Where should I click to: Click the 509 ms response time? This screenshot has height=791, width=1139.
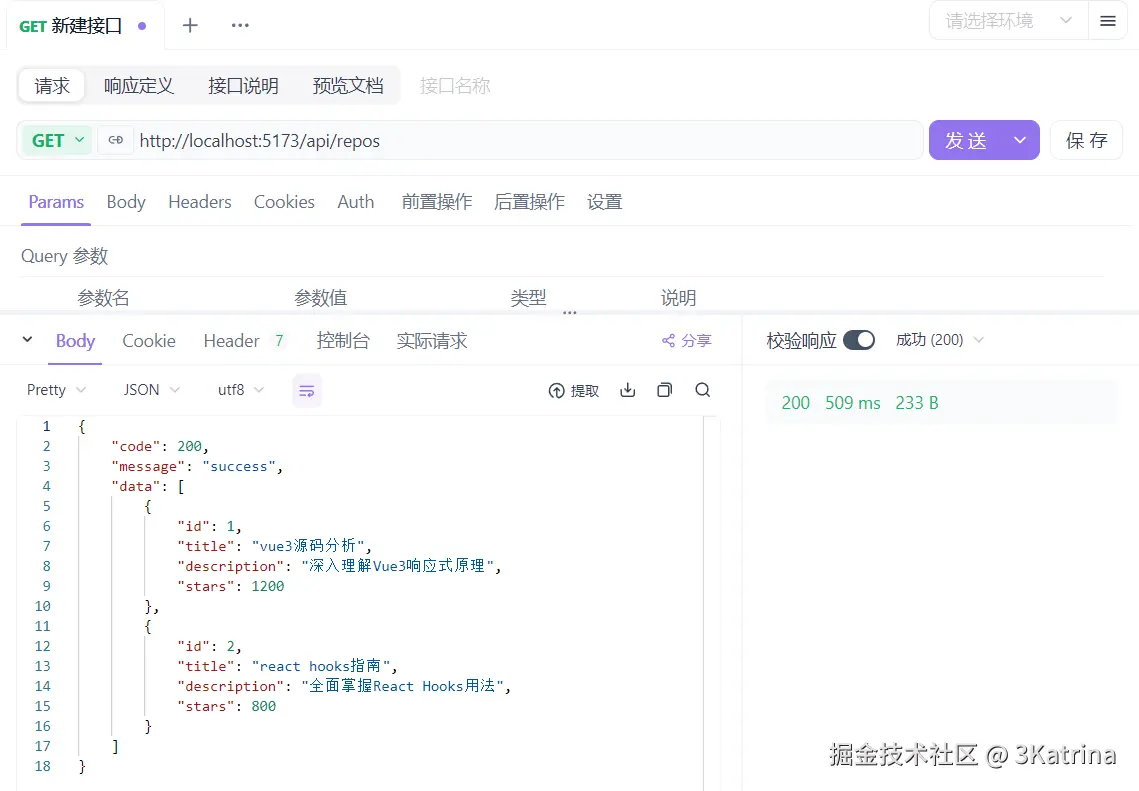coord(852,403)
